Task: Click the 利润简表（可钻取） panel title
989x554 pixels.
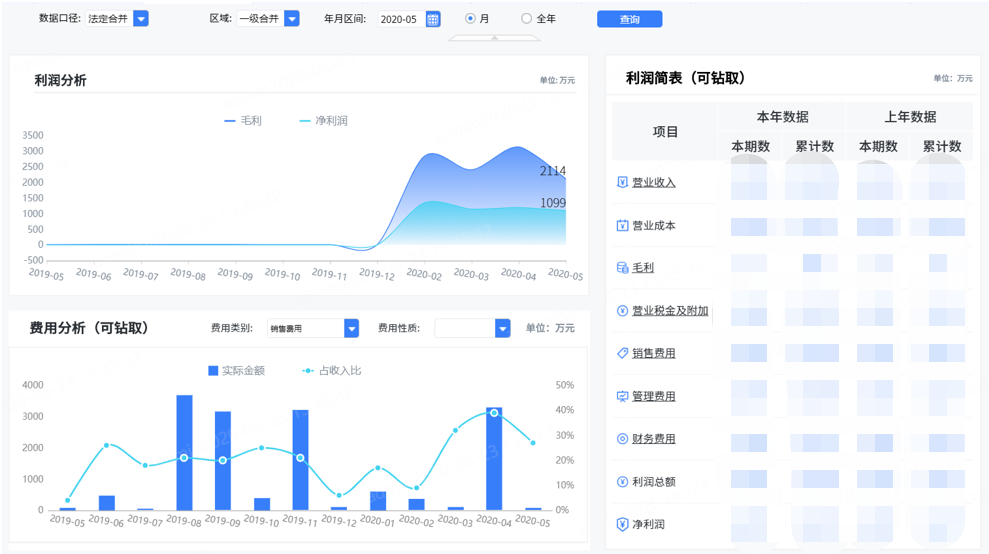Action: 685,78
